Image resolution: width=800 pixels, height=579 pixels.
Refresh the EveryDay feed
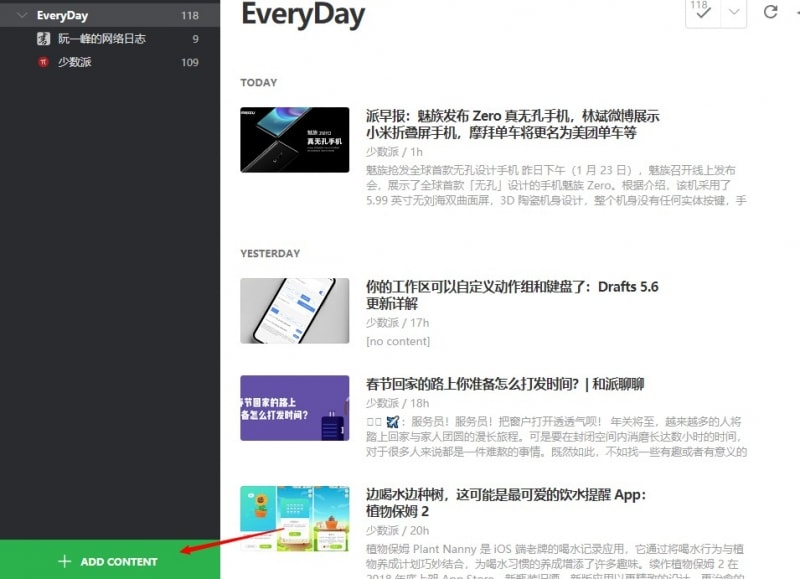(770, 12)
